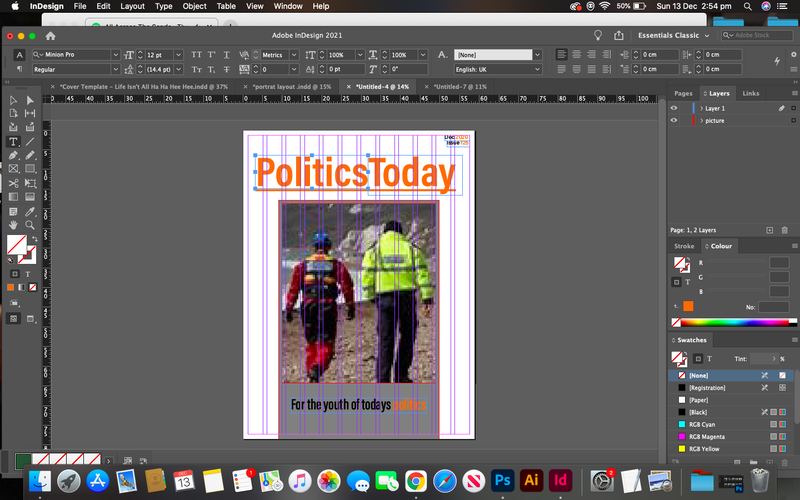Toggle visibility eye for Layer 1
Image resolution: width=800 pixels, height=500 pixels.
(x=673, y=108)
